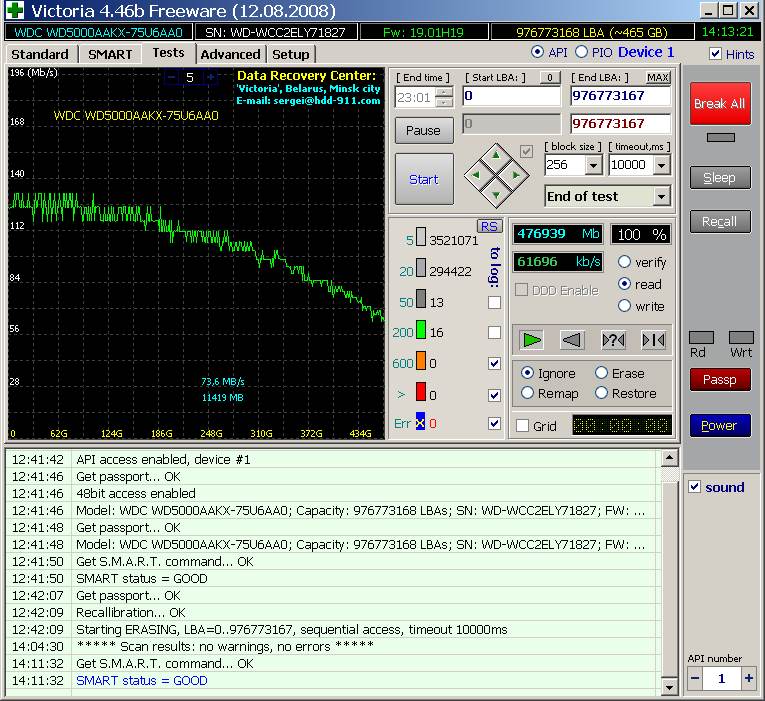Click the red slow-block swatch
765x701 pixels.
(x=421, y=392)
